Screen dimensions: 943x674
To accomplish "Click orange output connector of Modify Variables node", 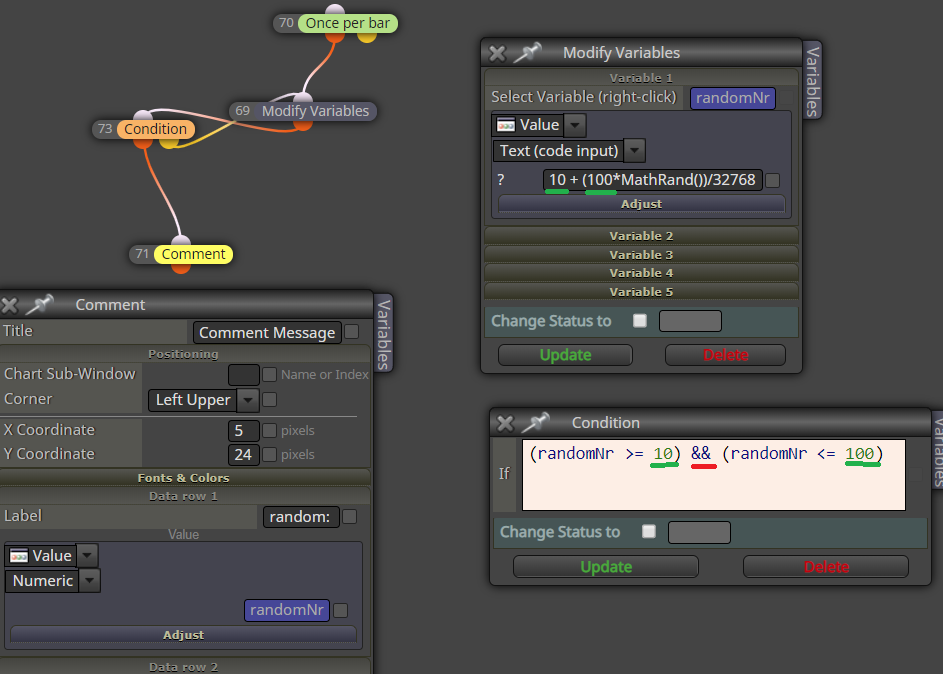I will [303, 125].
